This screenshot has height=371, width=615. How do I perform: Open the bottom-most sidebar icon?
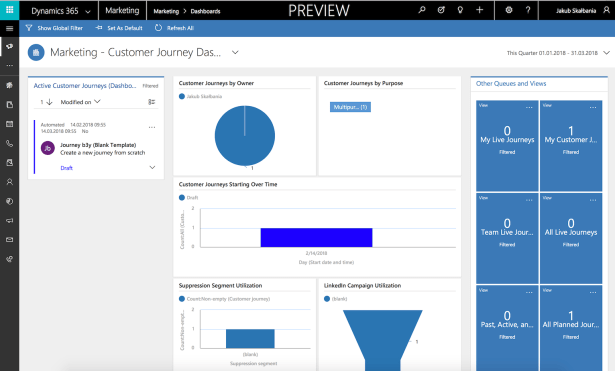tap(9, 259)
